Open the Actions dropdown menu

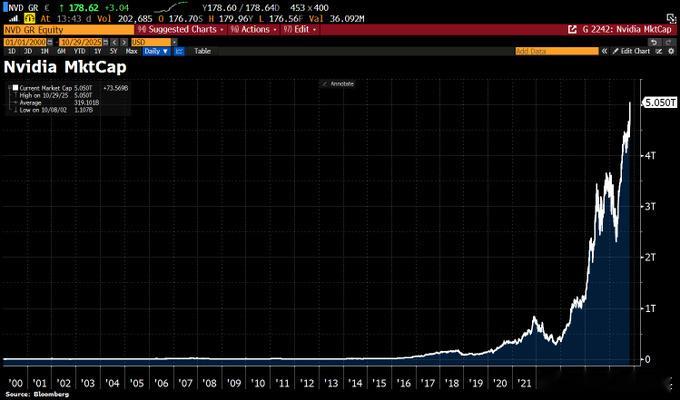point(254,30)
